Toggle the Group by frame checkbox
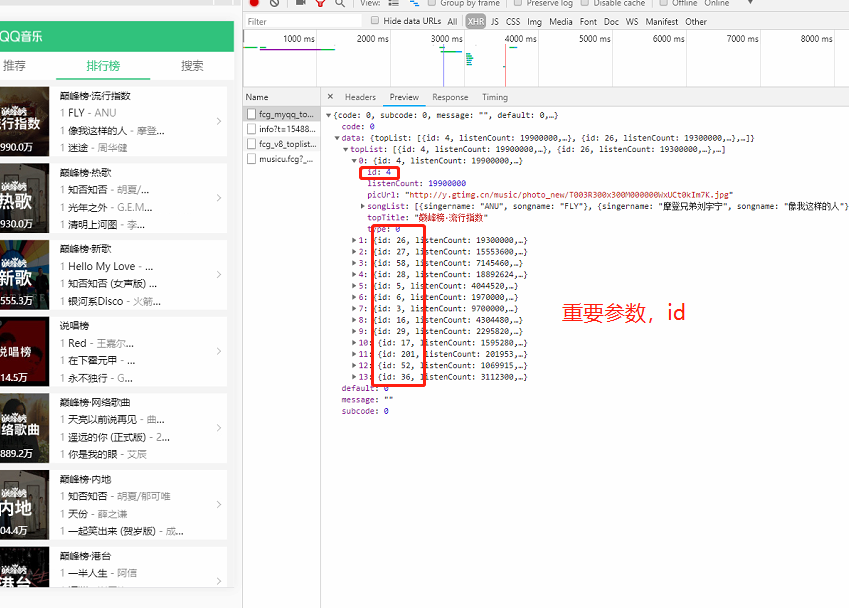The height and width of the screenshot is (608, 849). (x=432, y=3)
